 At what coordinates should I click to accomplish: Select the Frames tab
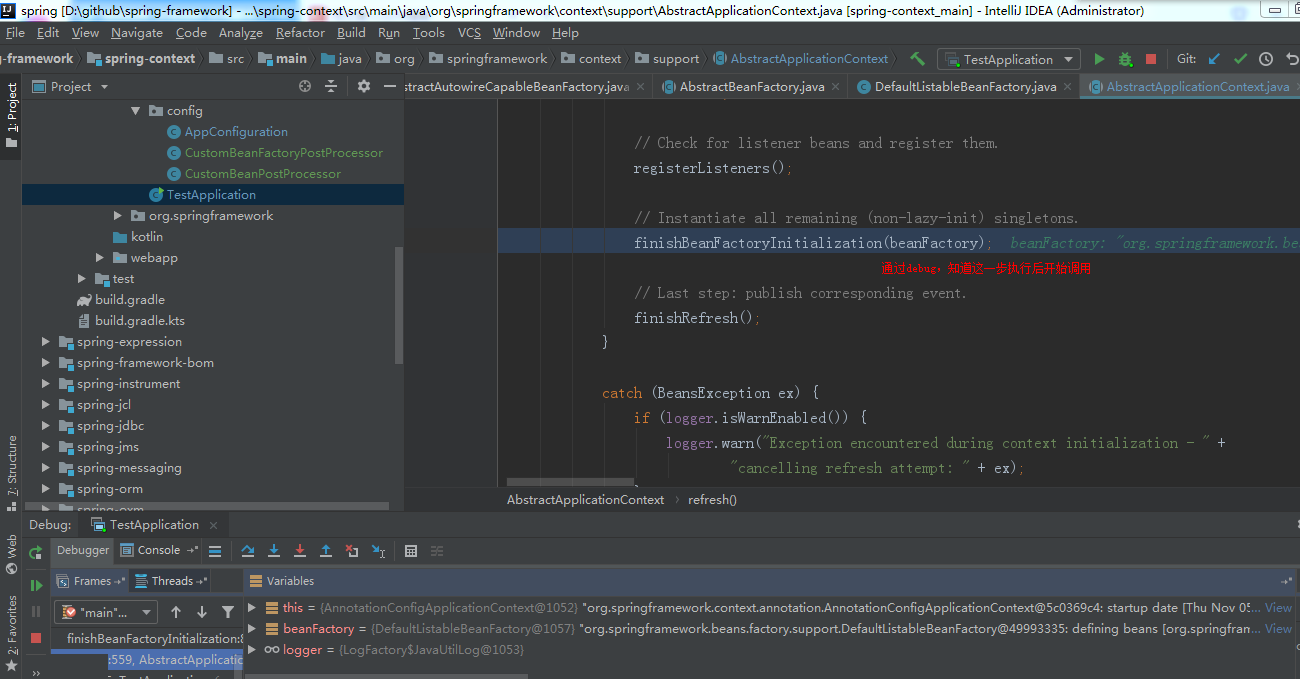tap(92, 581)
